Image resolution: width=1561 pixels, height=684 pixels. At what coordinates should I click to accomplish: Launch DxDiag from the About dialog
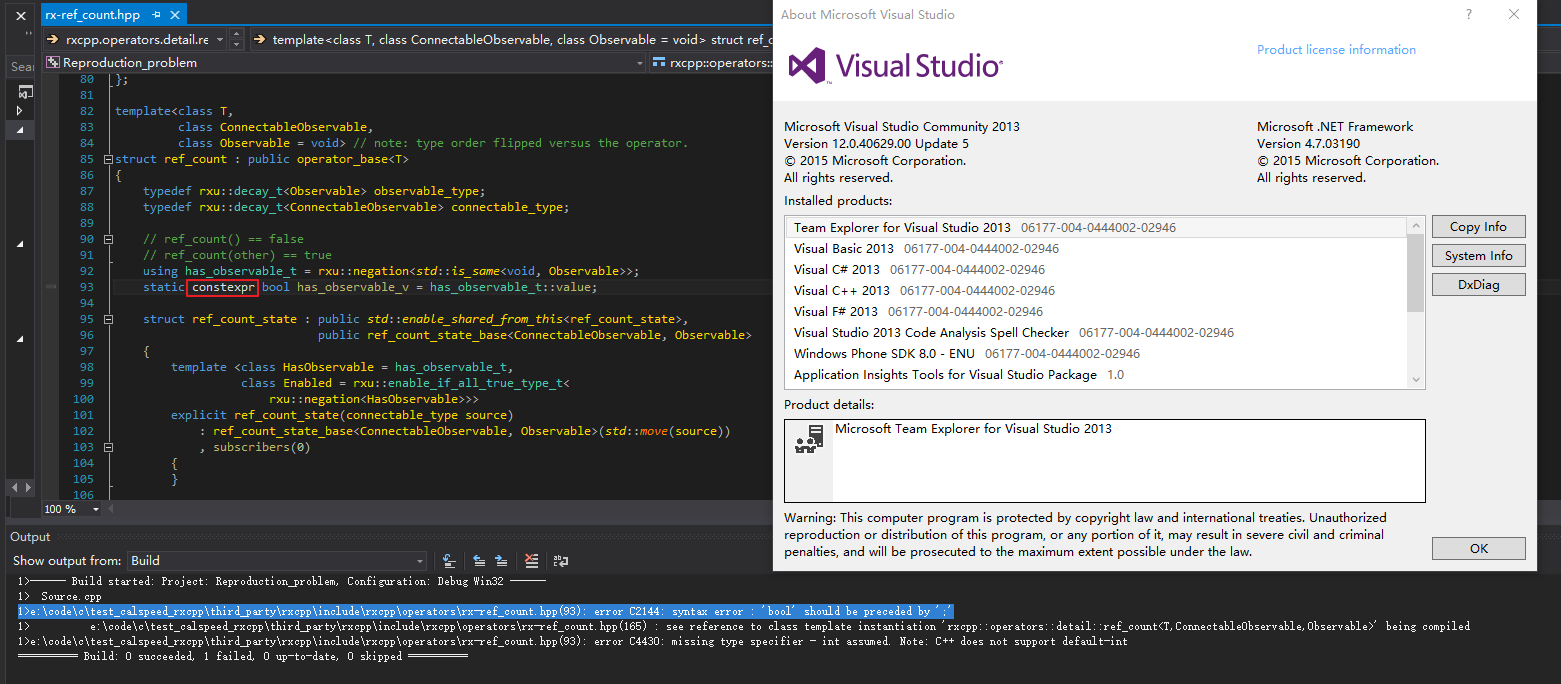[1478, 285]
